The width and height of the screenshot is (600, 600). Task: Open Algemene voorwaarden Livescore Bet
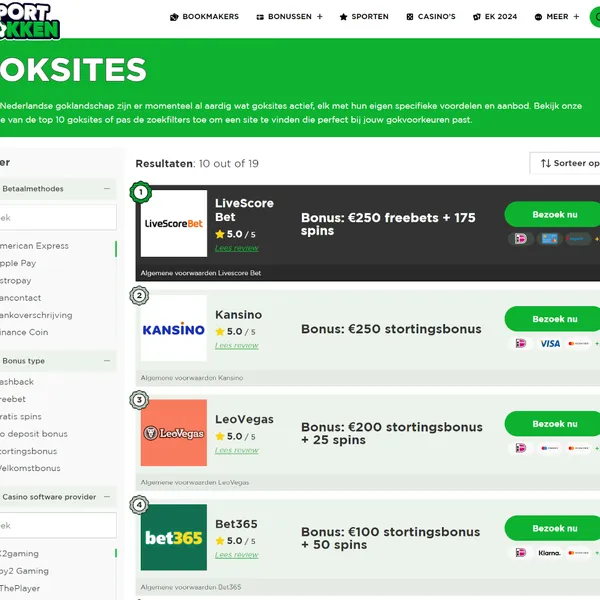[201, 273]
